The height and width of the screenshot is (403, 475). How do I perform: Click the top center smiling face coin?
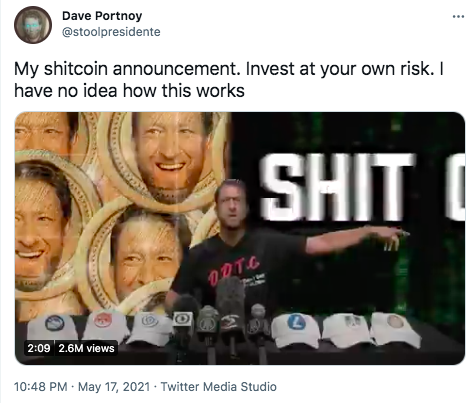click(x=172, y=157)
